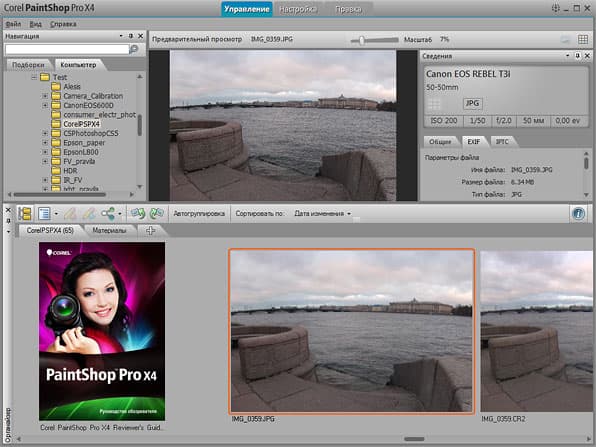596x447 pixels.
Task: Open the IPTC info tab
Action: point(502,142)
